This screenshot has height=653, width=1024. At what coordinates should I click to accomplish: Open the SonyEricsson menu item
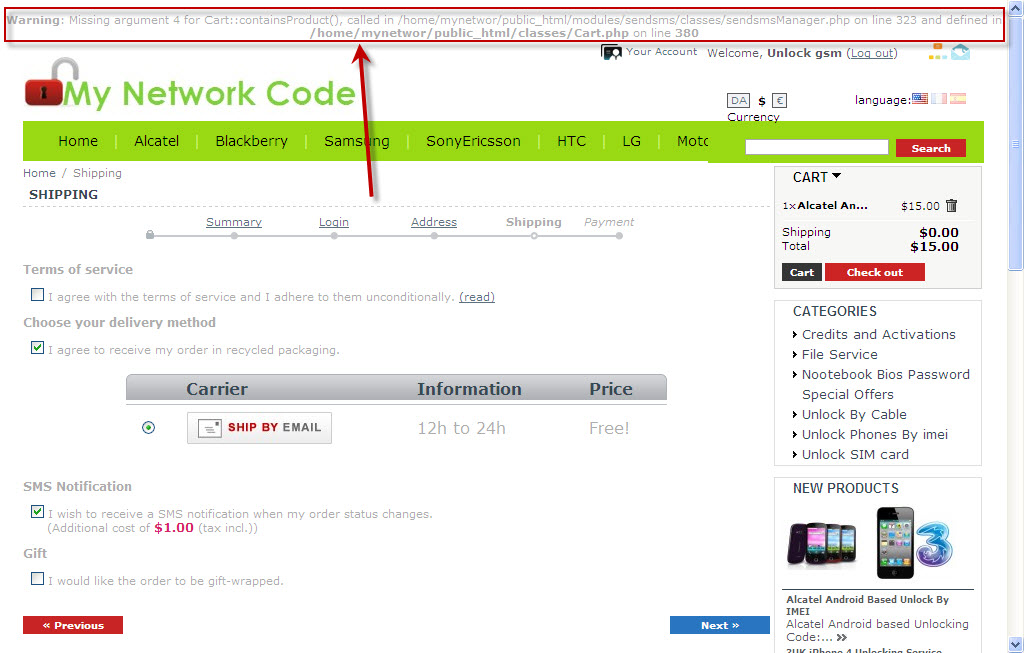(x=473, y=141)
